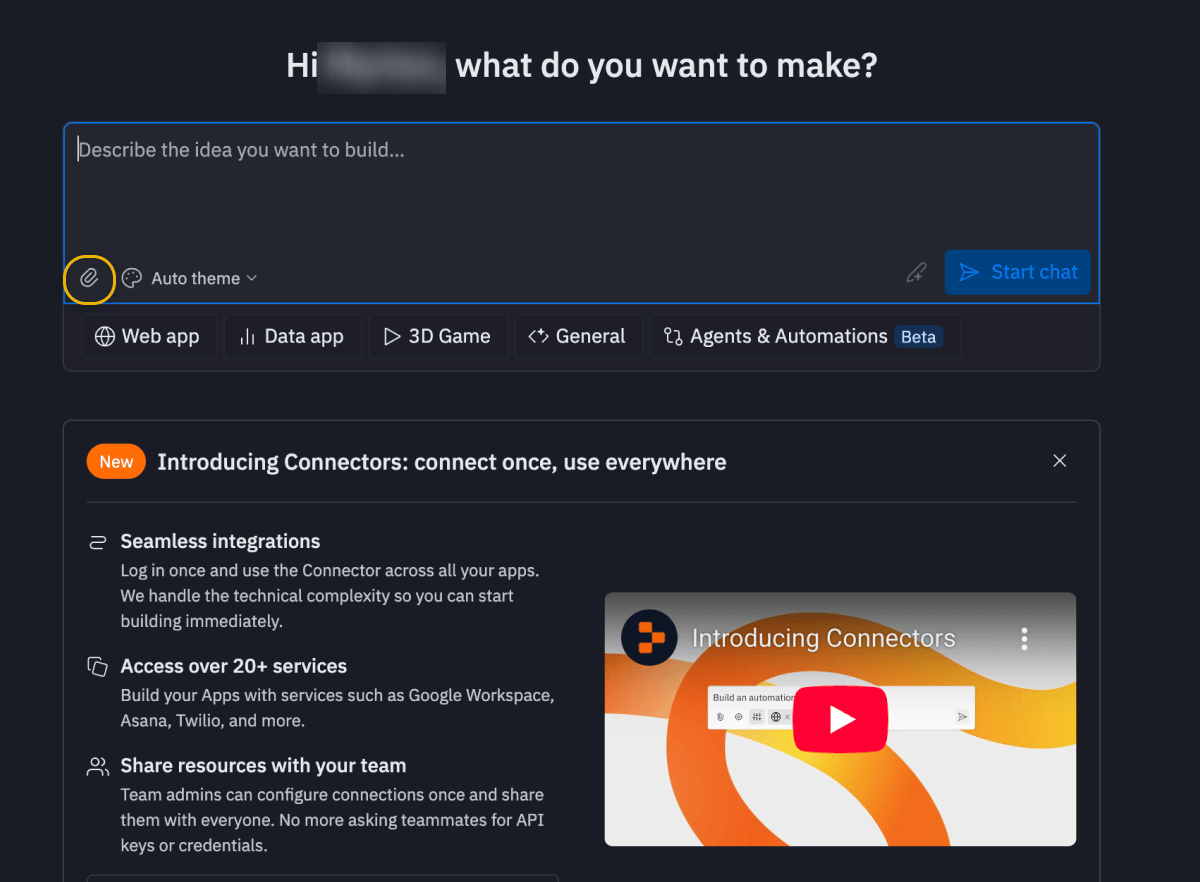Select the Data app category
This screenshot has width=1200, height=882.
292,336
